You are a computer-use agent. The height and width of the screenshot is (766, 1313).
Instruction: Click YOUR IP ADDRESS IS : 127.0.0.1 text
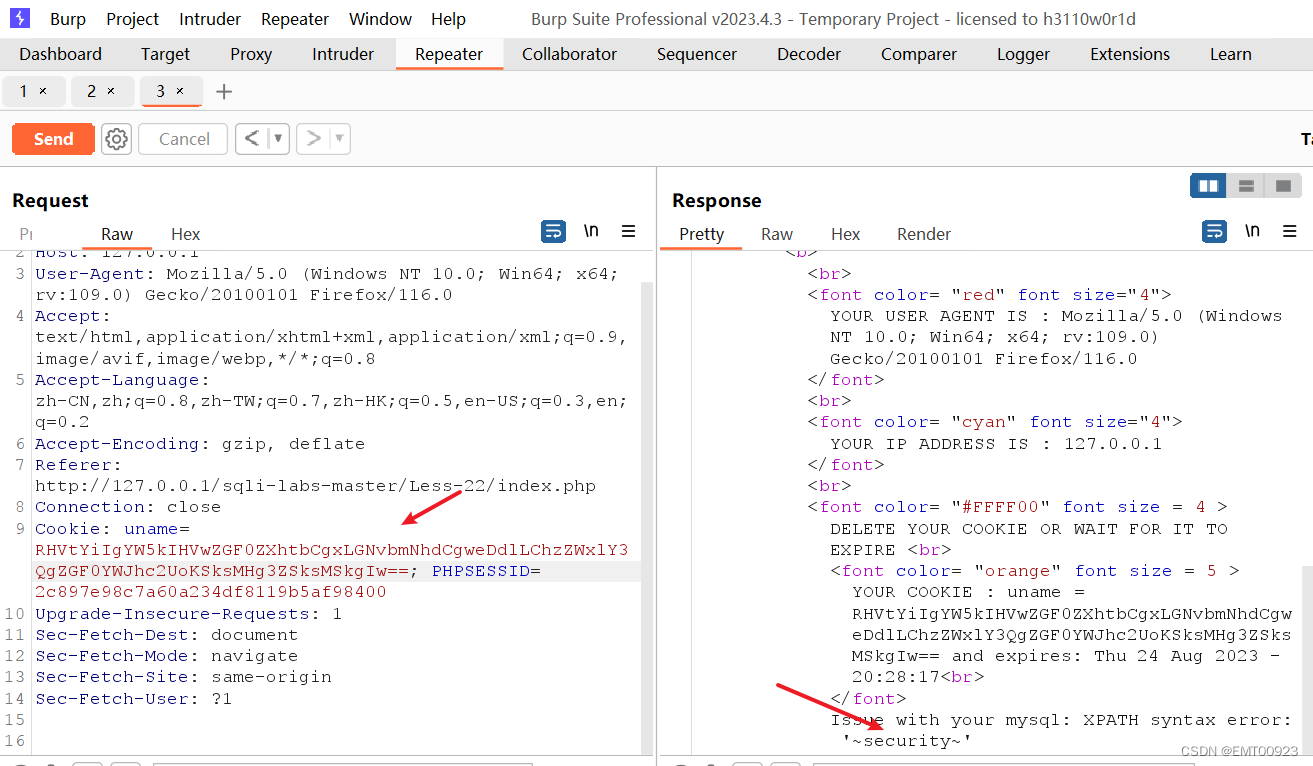[996, 444]
